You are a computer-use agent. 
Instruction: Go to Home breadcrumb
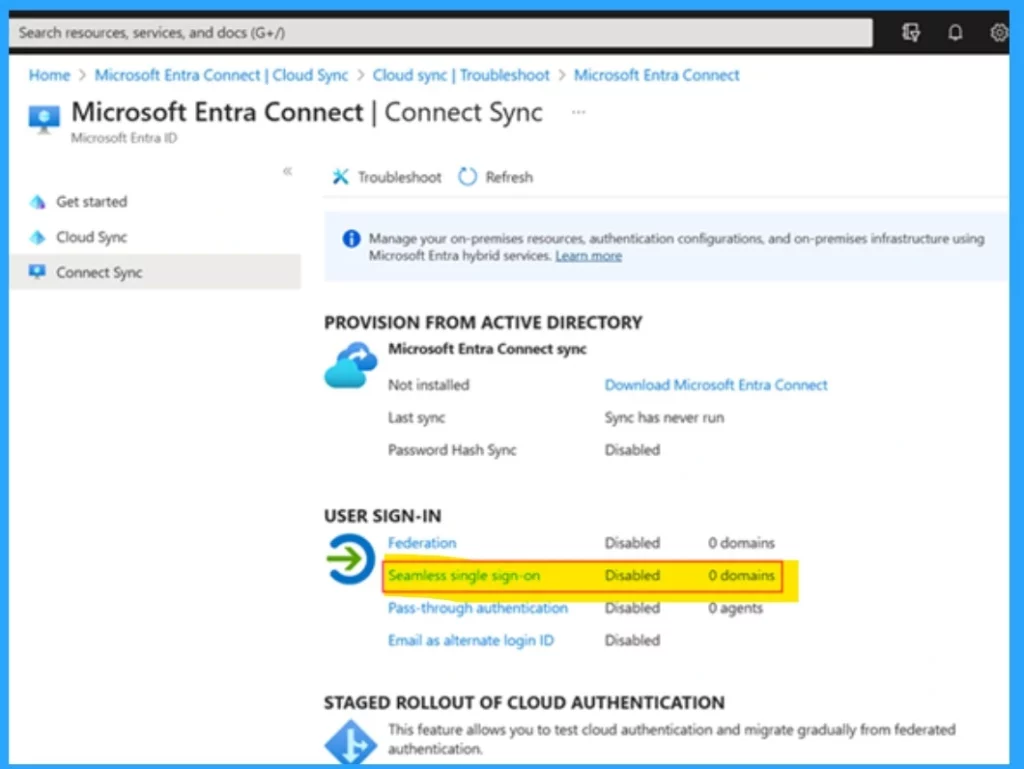point(50,75)
